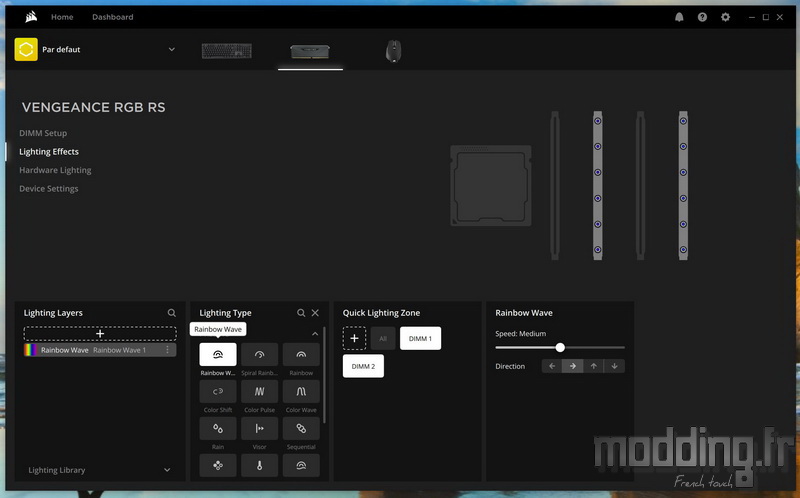Click the top LED on second DIMM
The width and height of the screenshot is (800, 498).
tap(597, 121)
